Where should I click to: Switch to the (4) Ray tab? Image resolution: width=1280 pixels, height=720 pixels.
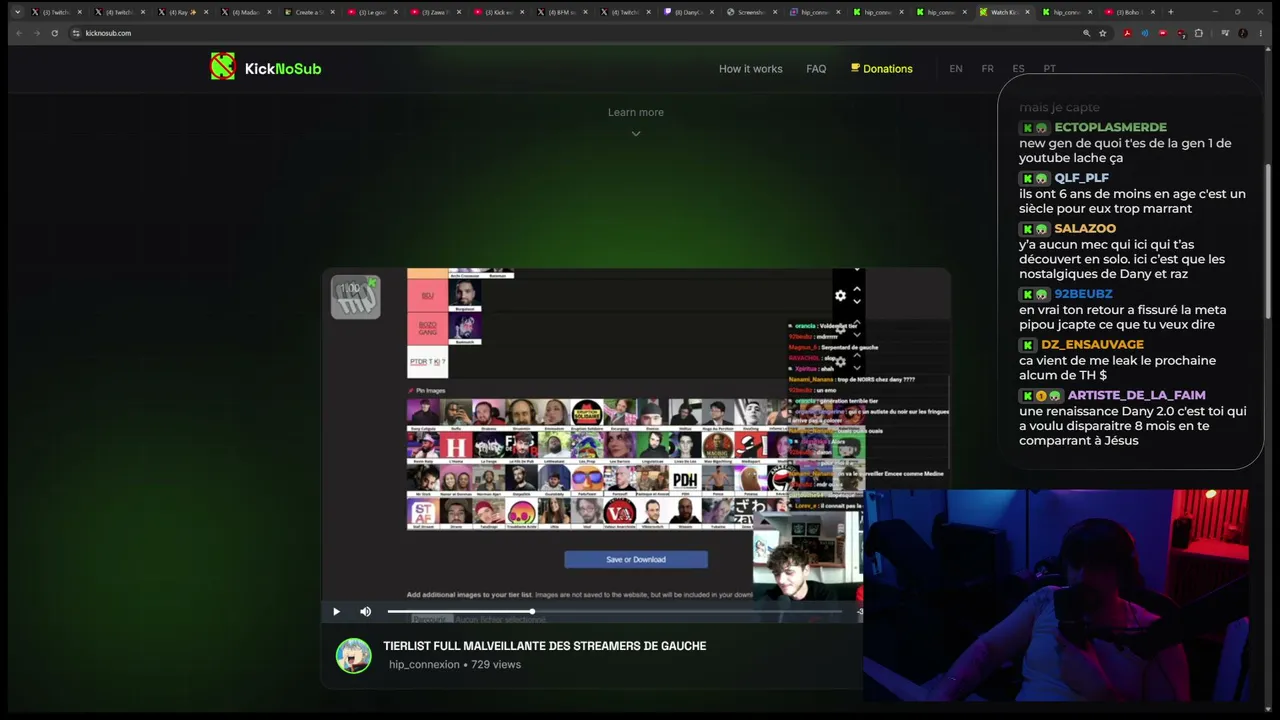click(x=184, y=12)
